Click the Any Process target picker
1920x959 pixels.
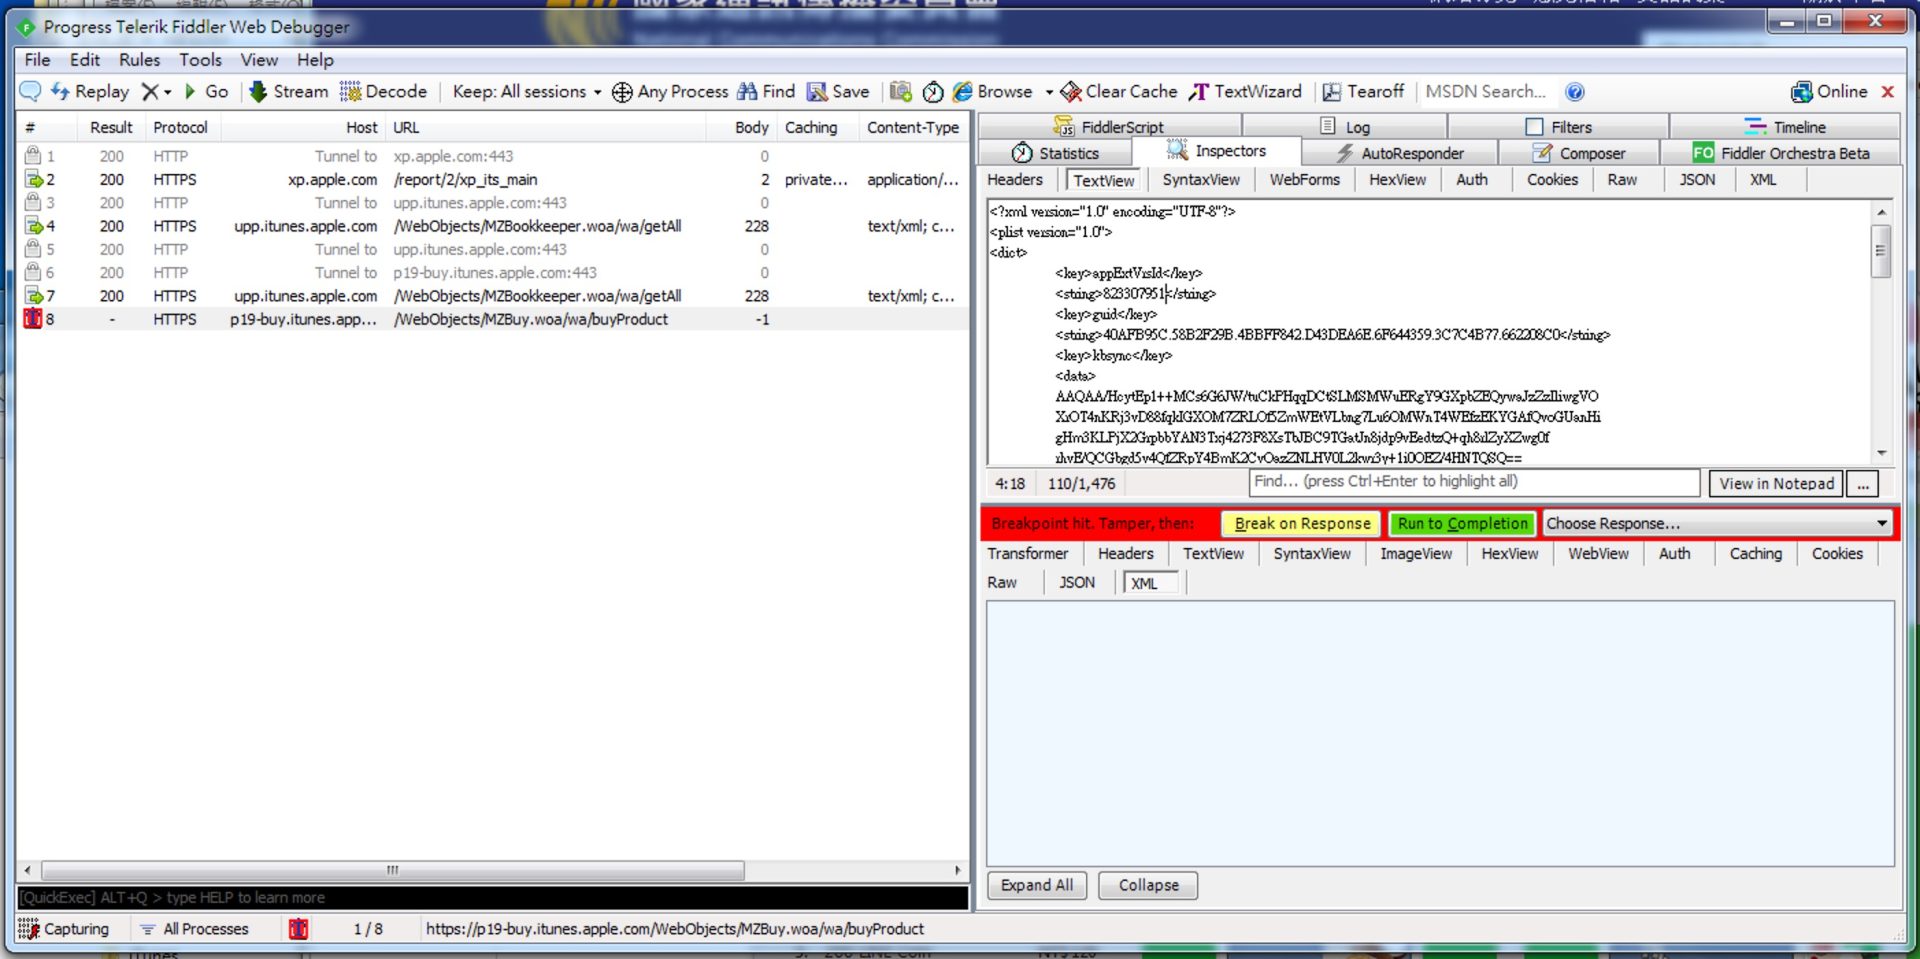pos(670,92)
